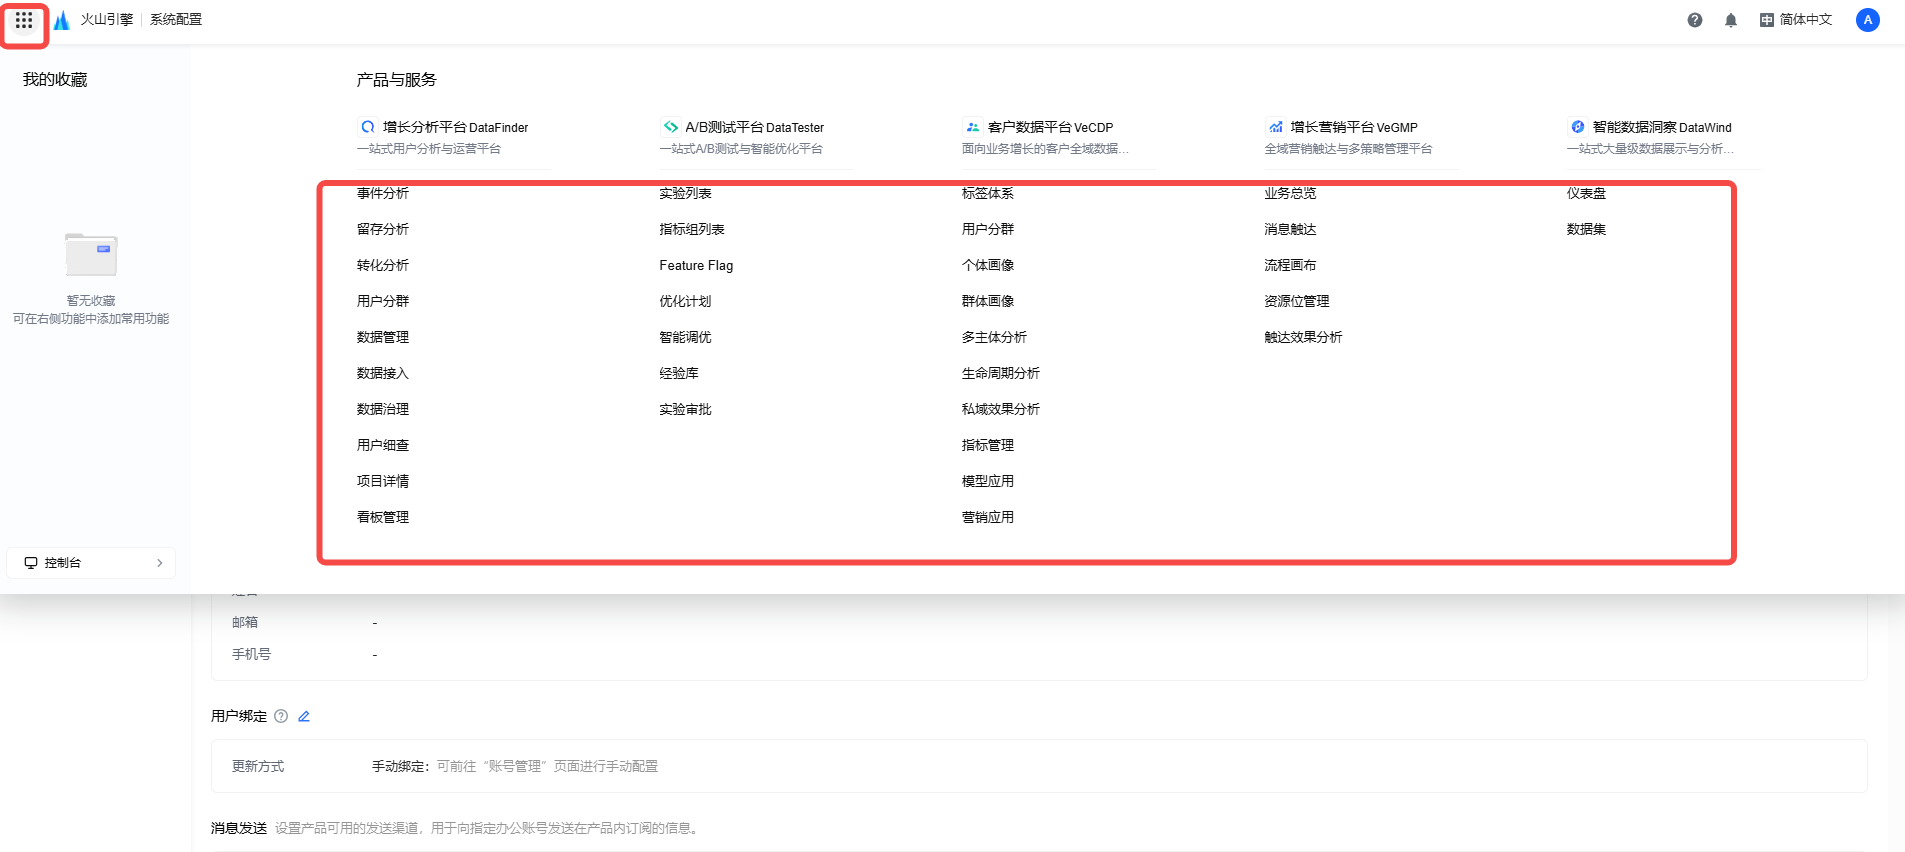Click the 产品与服务 heading
This screenshot has width=1905, height=852.
click(x=397, y=80)
